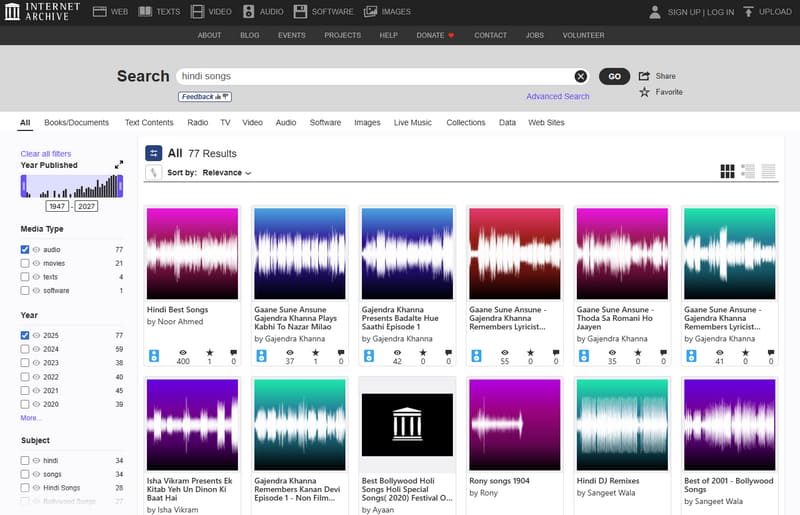Image resolution: width=800 pixels, height=515 pixels.
Task: Open the Advanced Search link
Action: (558, 96)
